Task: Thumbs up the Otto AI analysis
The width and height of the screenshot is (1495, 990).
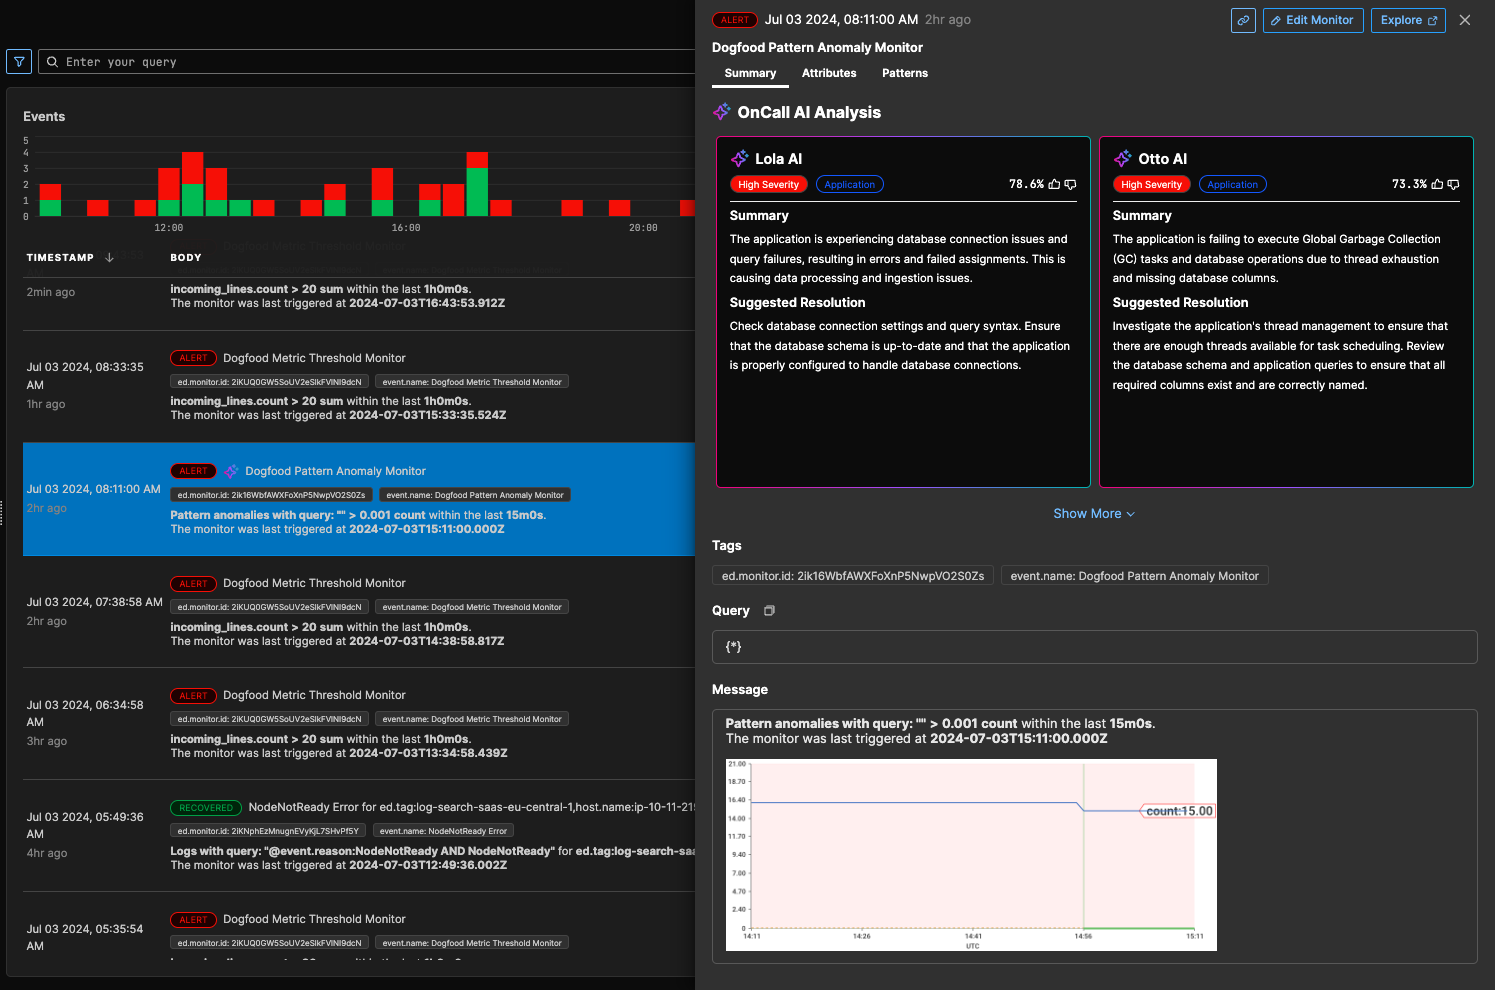Action: pos(1437,185)
